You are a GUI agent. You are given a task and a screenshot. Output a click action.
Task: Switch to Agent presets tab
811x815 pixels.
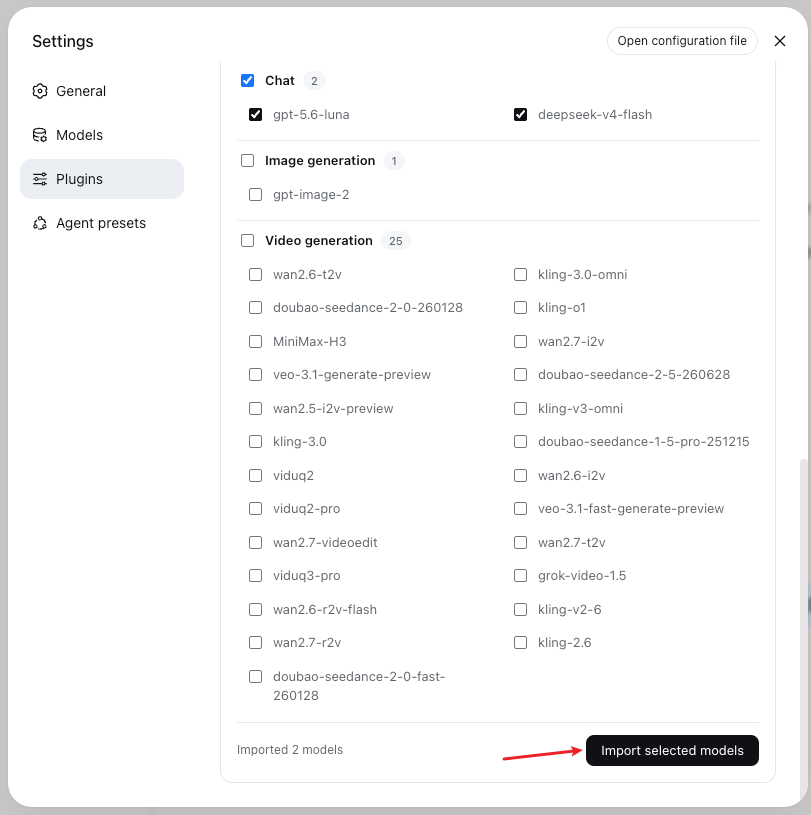coord(102,223)
